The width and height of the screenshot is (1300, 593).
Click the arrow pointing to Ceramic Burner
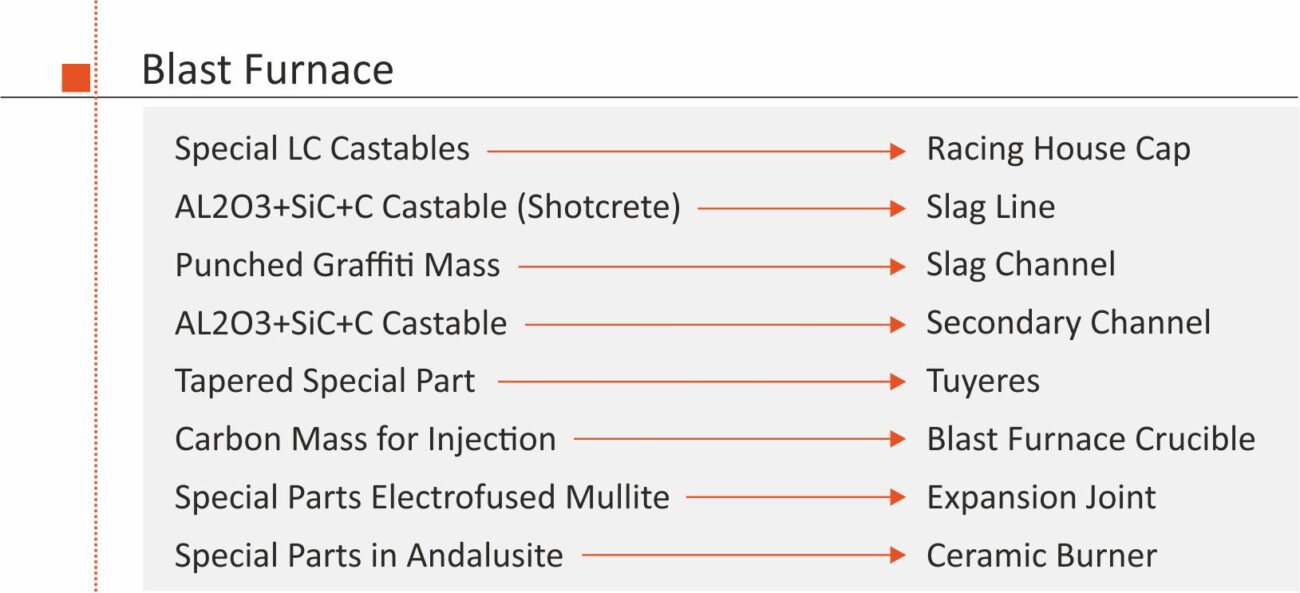coord(744,555)
